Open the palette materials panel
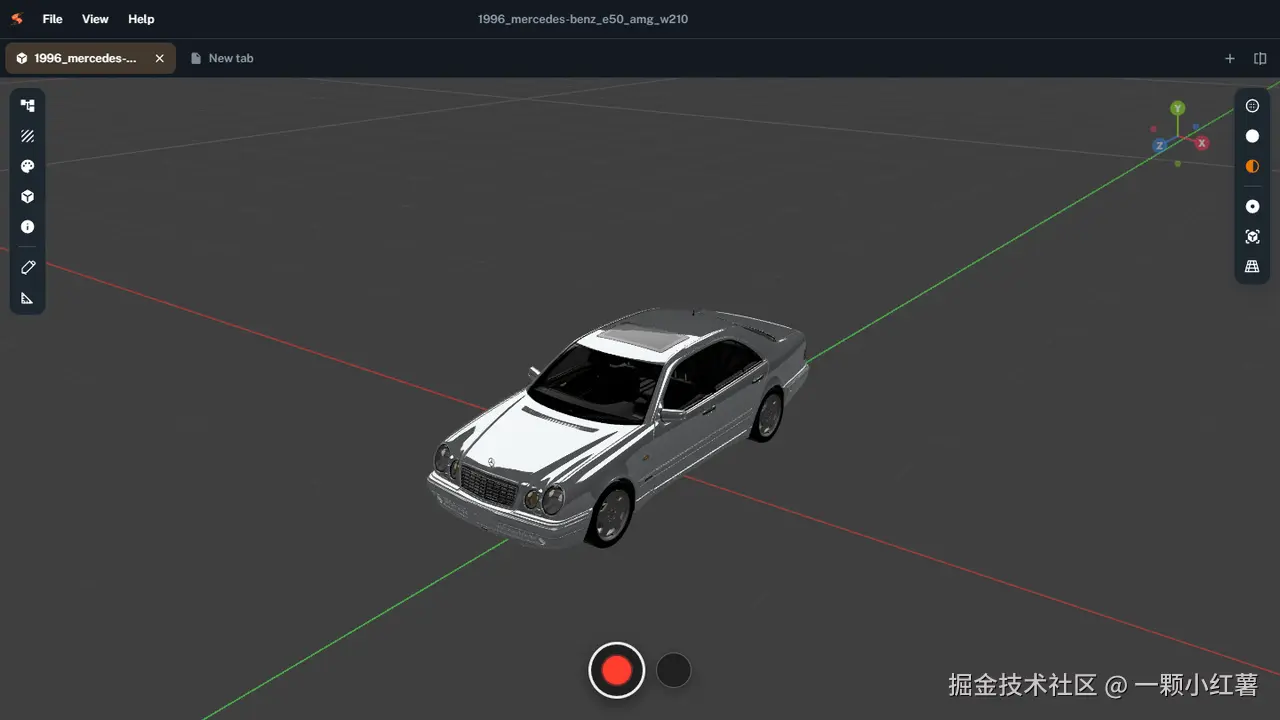This screenshot has width=1280, height=720. 27,166
